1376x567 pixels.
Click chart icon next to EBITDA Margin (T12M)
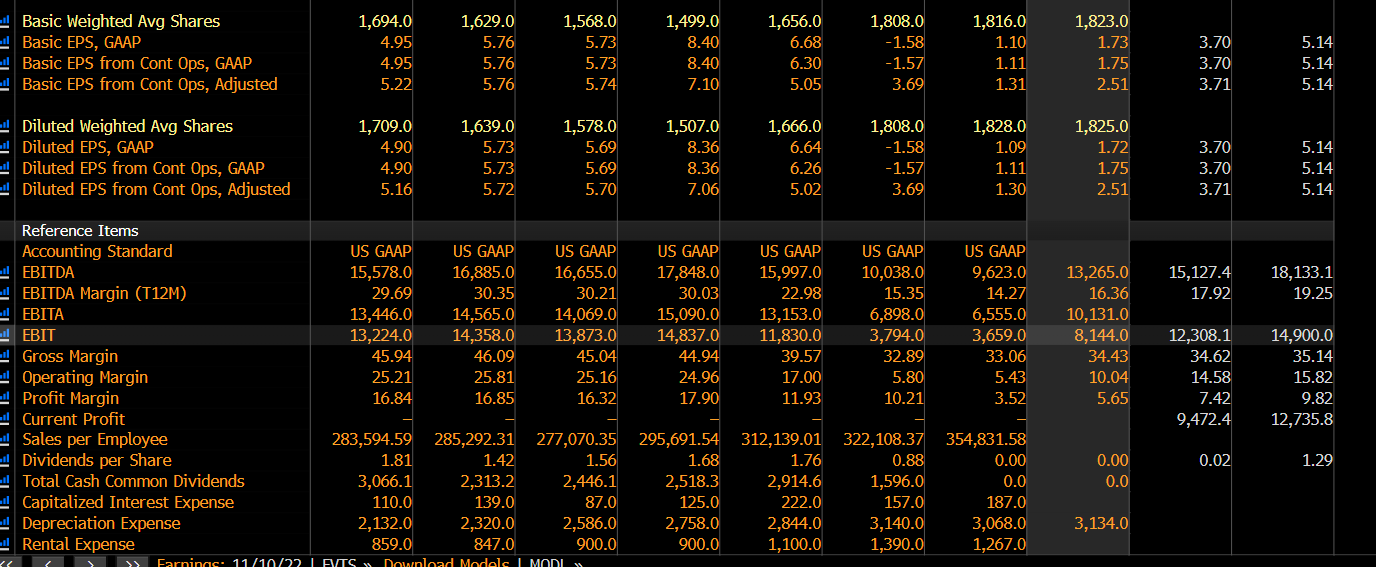pyautogui.click(x=5, y=293)
